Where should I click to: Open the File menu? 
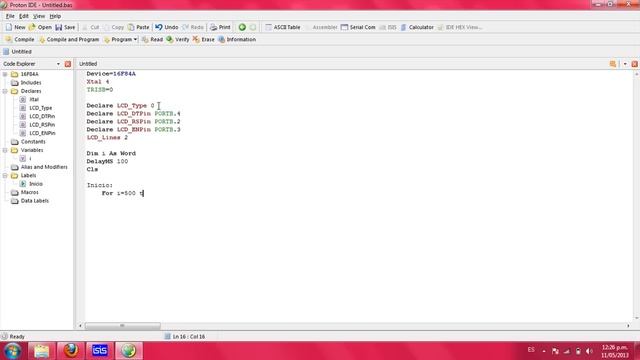tap(10, 16)
